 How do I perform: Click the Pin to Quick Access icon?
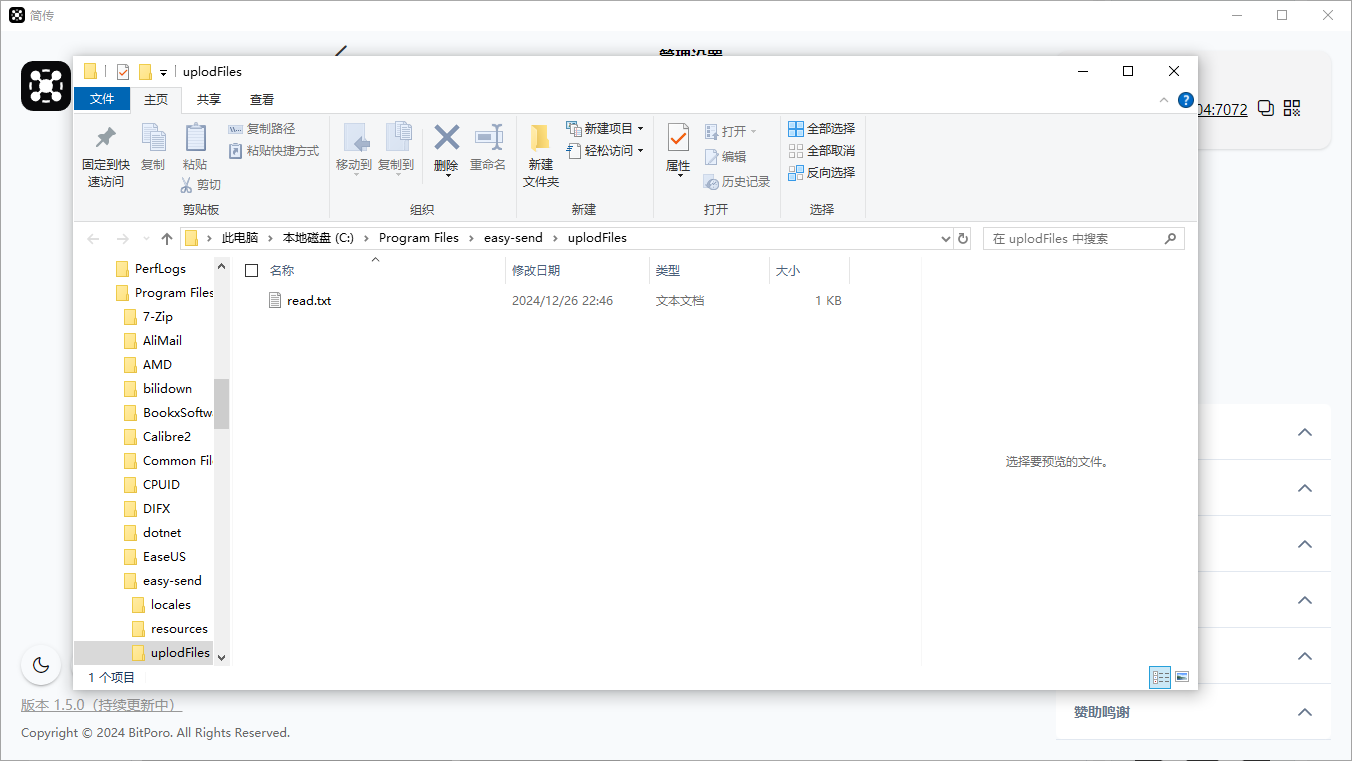click(105, 139)
